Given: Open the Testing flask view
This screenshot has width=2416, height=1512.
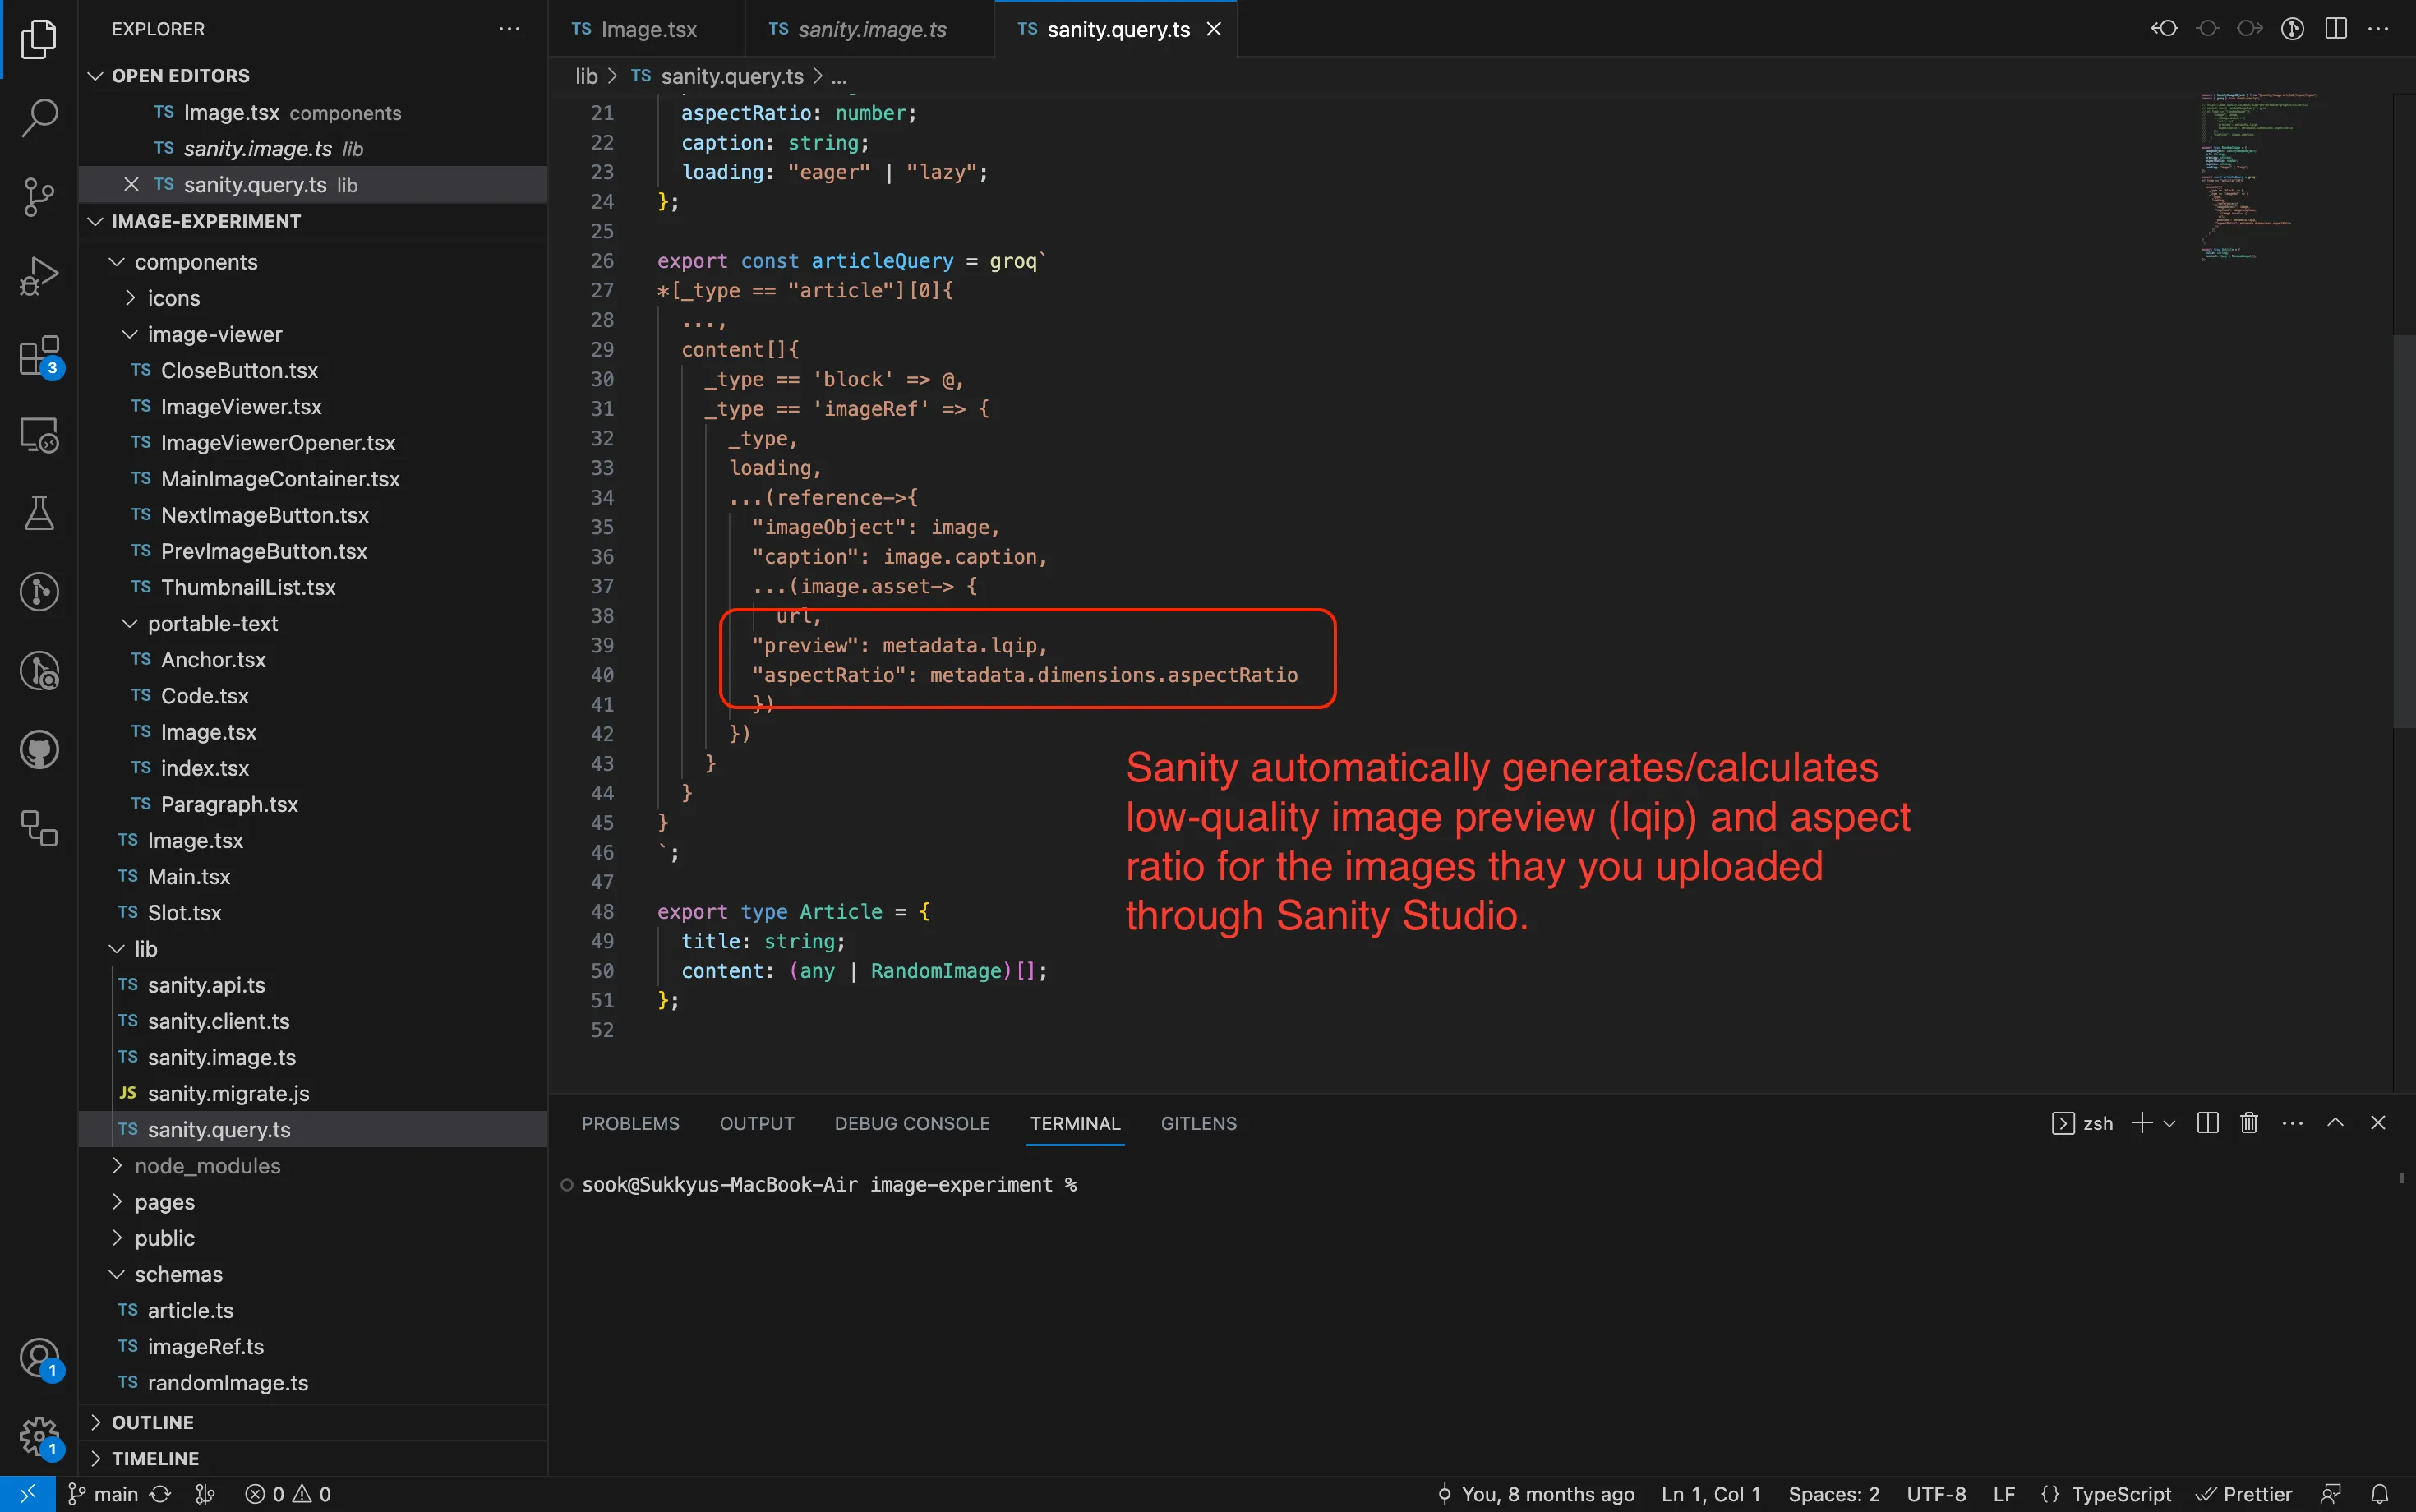Looking at the screenshot, I should tap(39, 513).
